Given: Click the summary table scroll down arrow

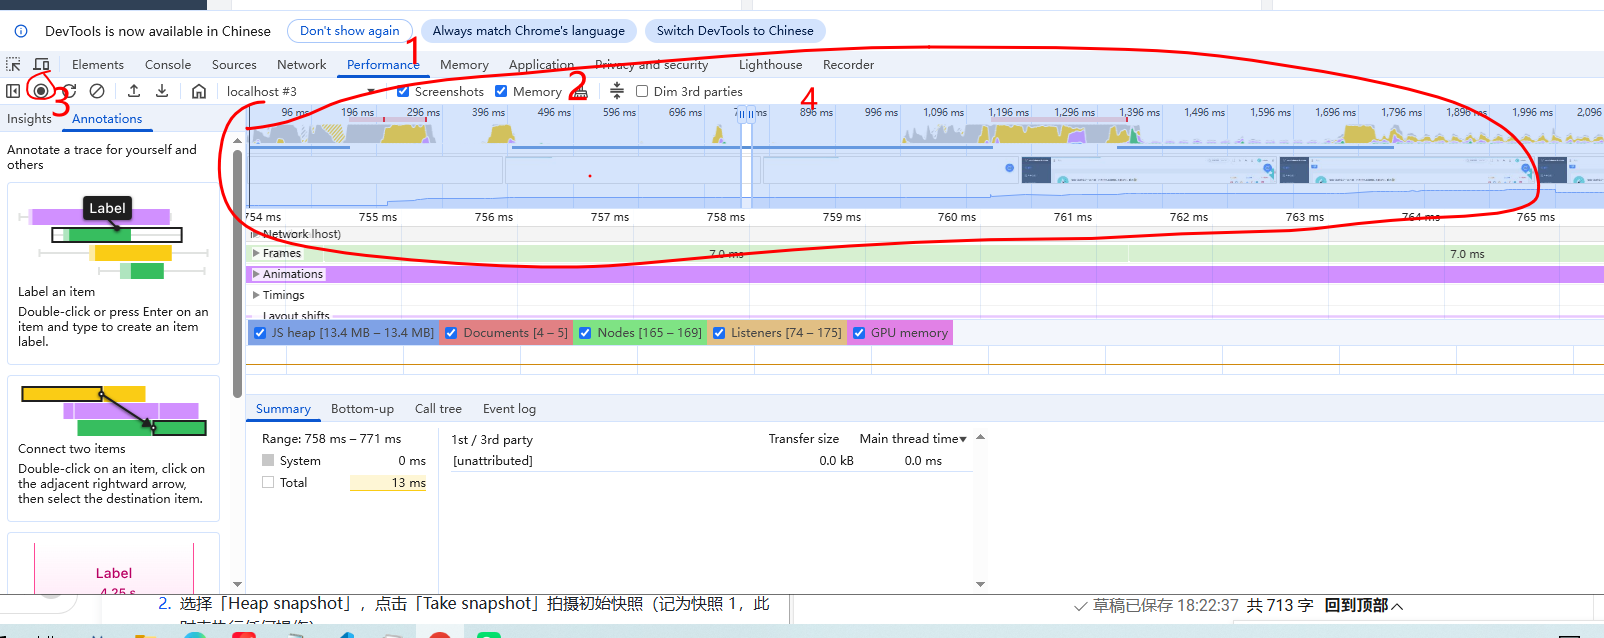Looking at the screenshot, I should 980,584.
